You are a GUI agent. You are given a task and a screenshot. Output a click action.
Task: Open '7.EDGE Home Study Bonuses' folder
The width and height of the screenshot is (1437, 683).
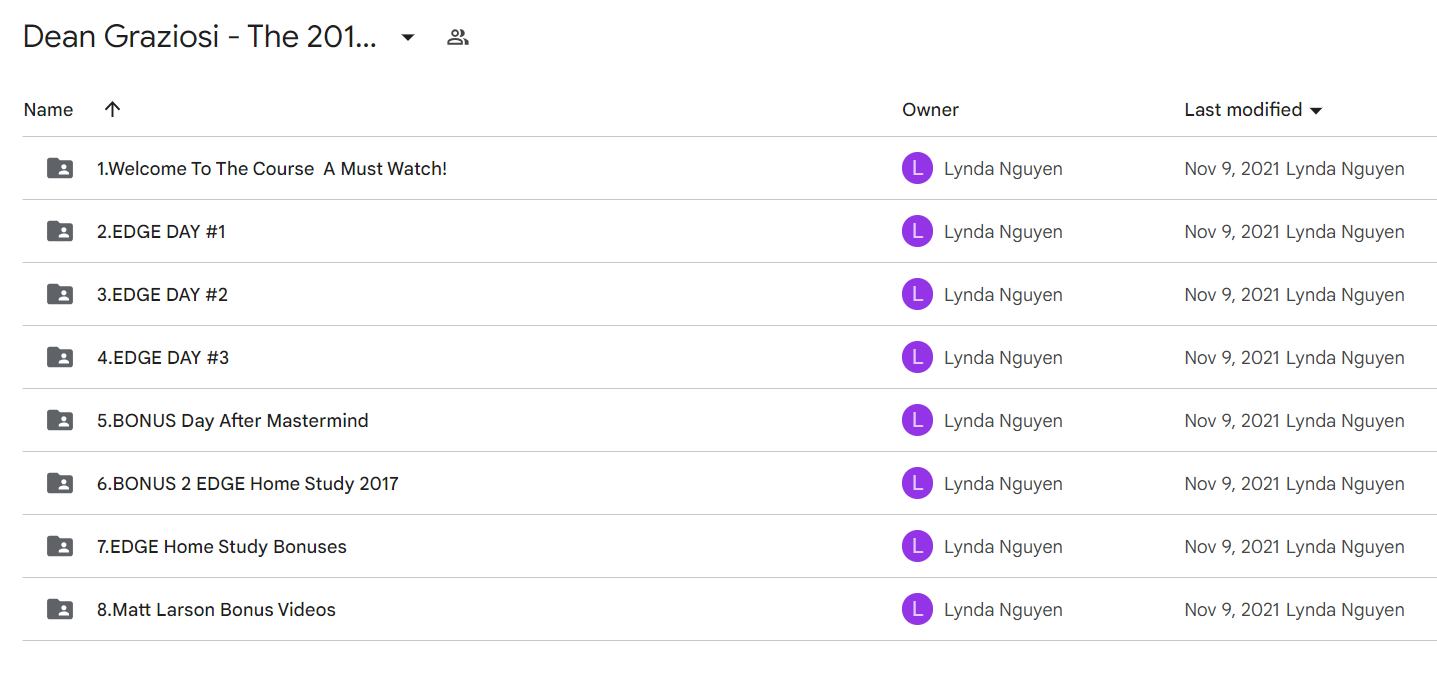point(222,547)
